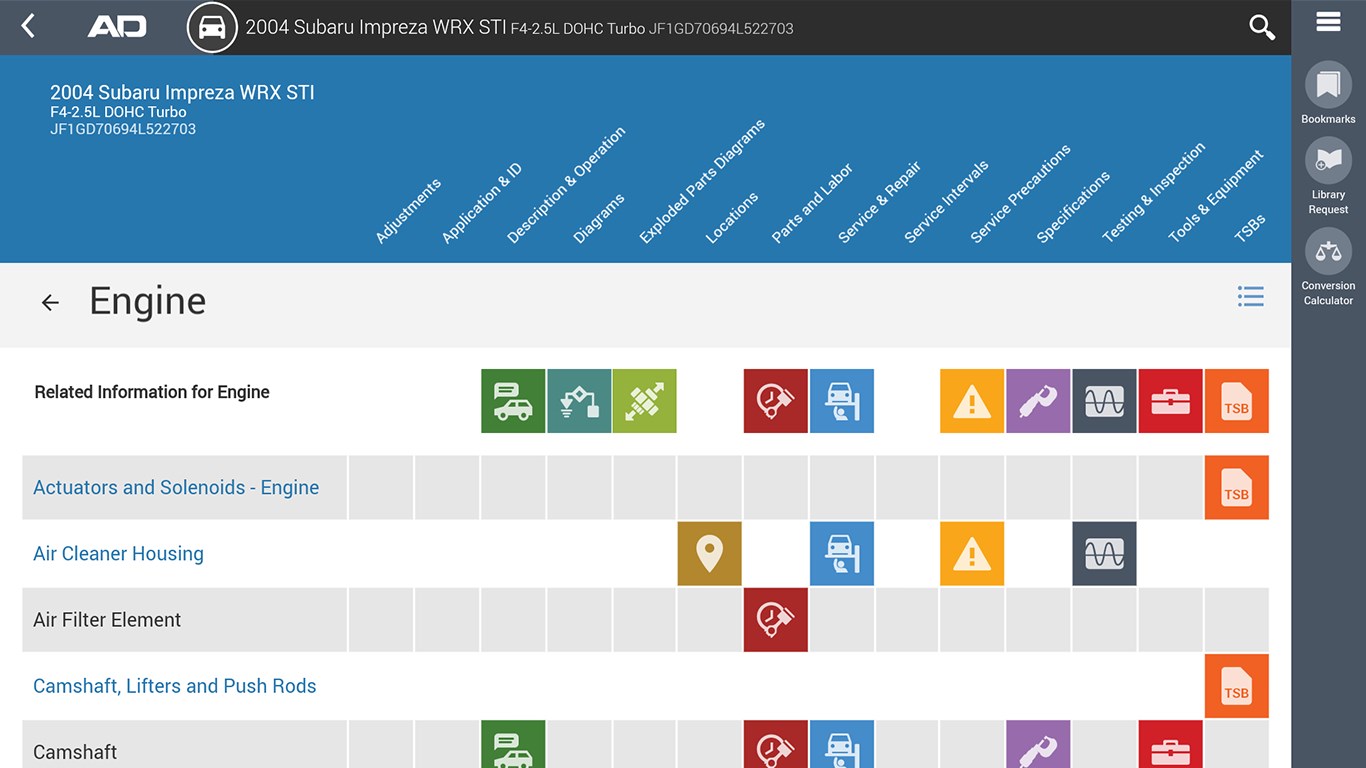Viewport: 1366px width, 768px height.
Task: Open Description & Operation for Camshaft
Action: (x=513, y=744)
